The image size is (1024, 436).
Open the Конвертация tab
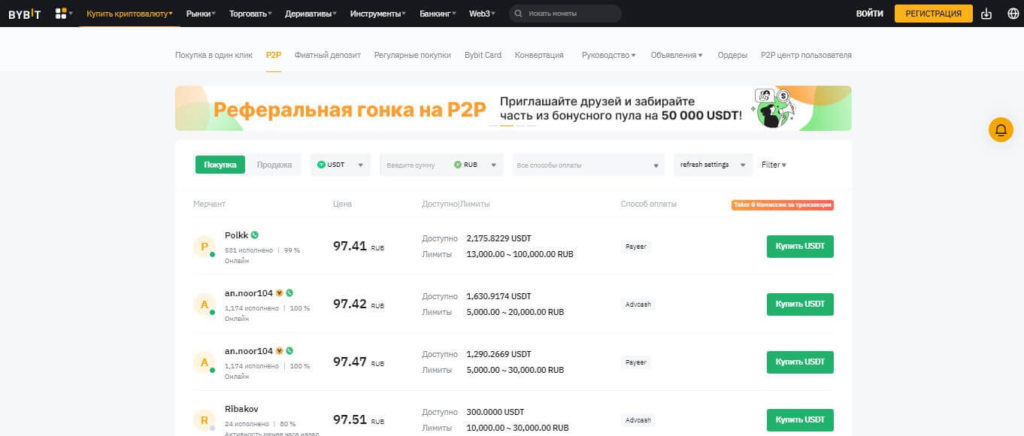539,55
